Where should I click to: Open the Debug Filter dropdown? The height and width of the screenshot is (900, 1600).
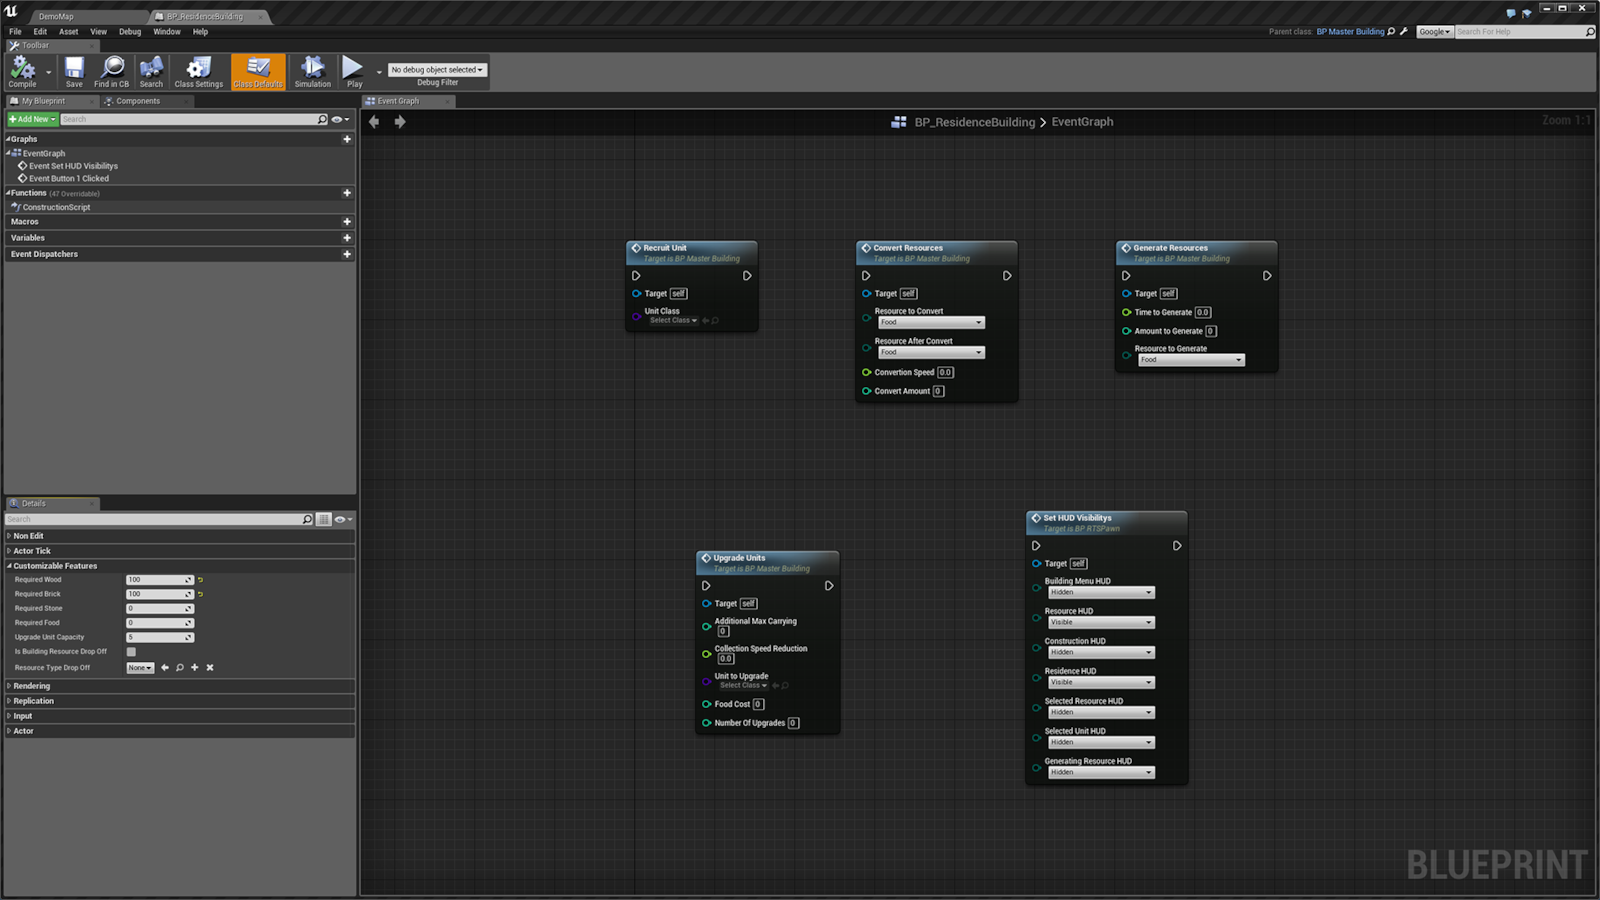pos(435,69)
